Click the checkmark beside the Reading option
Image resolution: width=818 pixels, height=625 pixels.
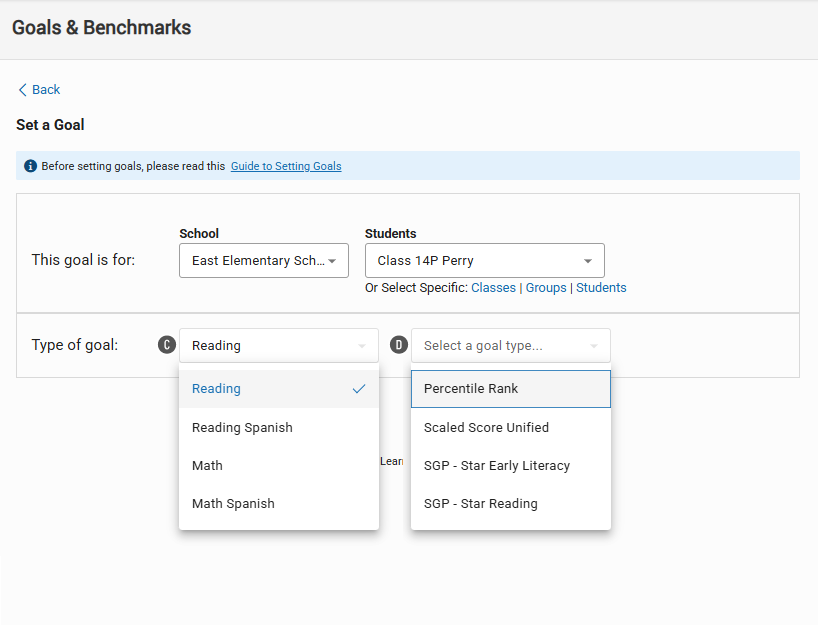359,389
